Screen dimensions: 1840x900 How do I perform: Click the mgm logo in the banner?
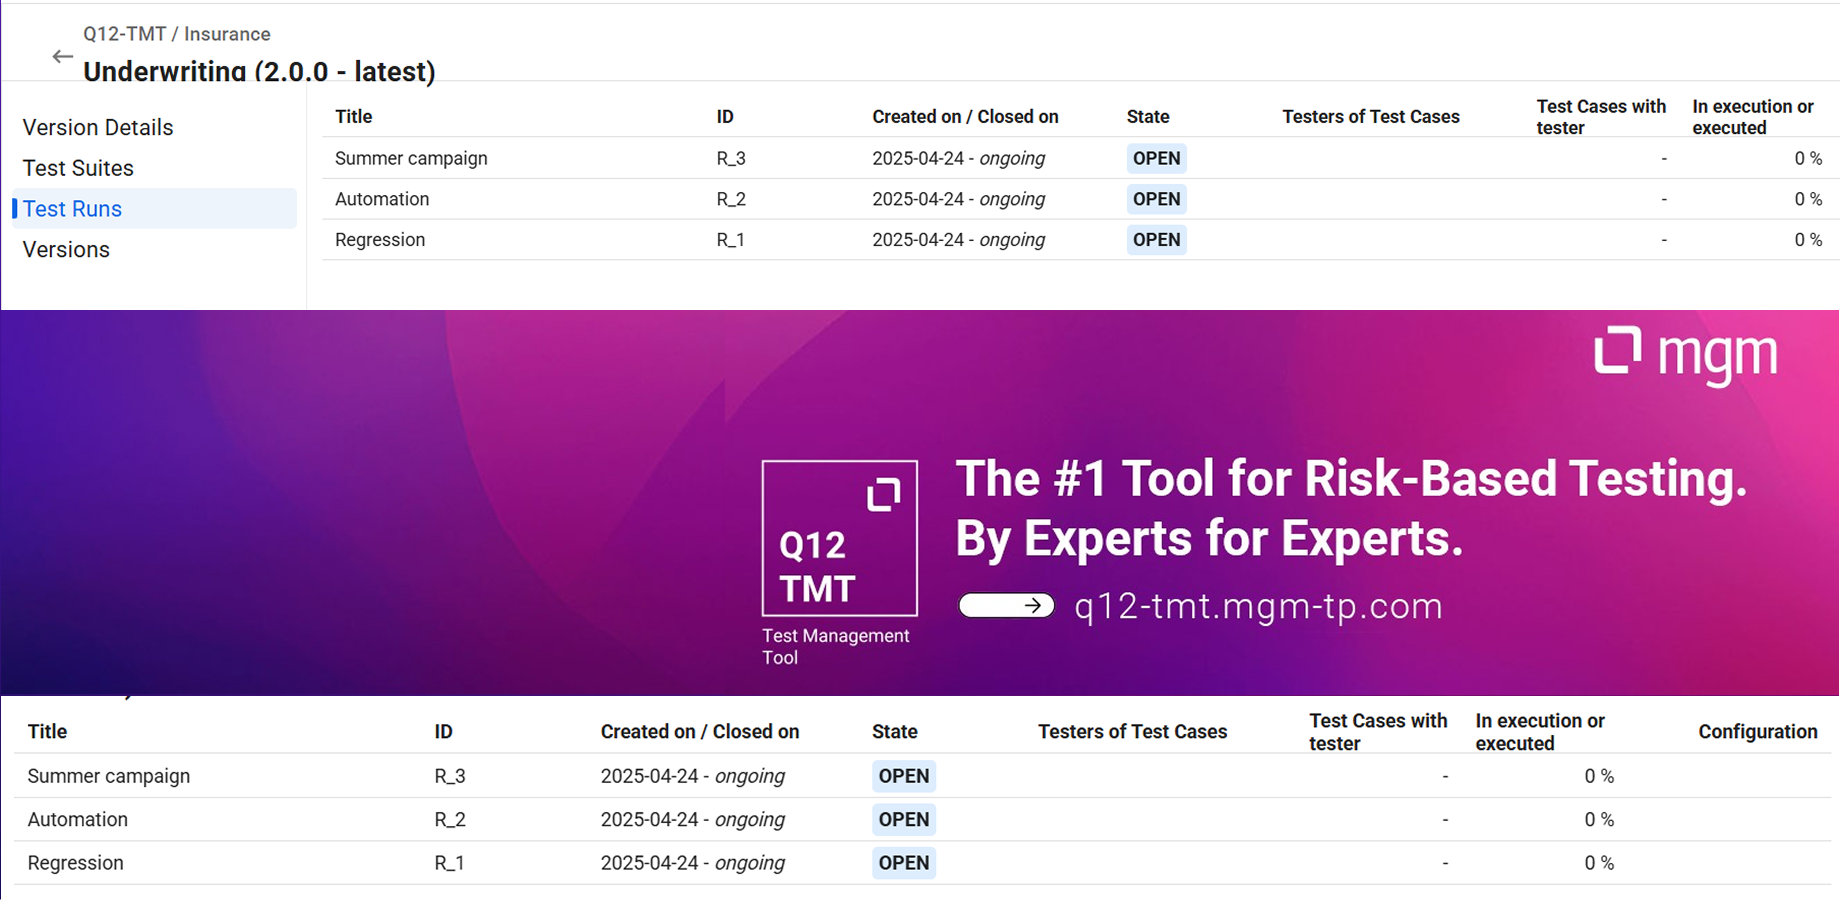(x=1686, y=354)
